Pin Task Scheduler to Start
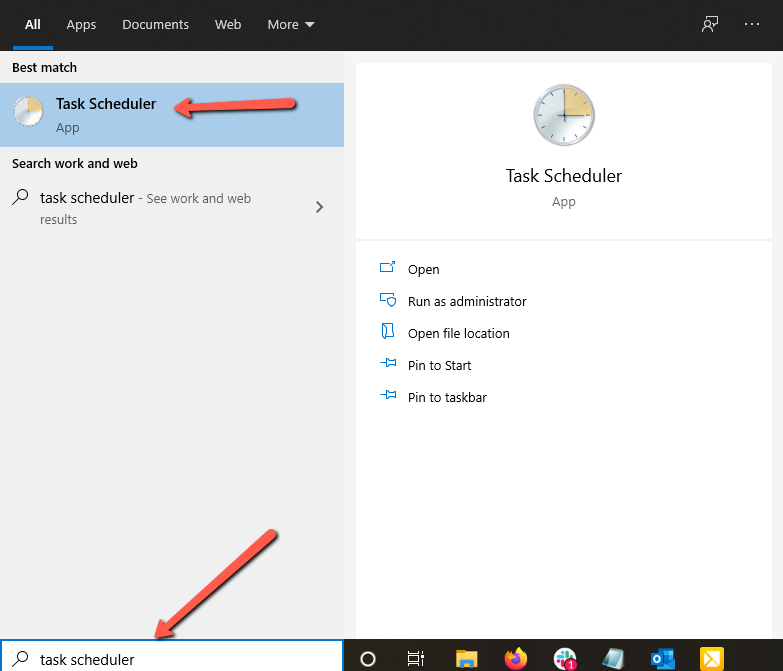783x671 pixels. pos(439,365)
